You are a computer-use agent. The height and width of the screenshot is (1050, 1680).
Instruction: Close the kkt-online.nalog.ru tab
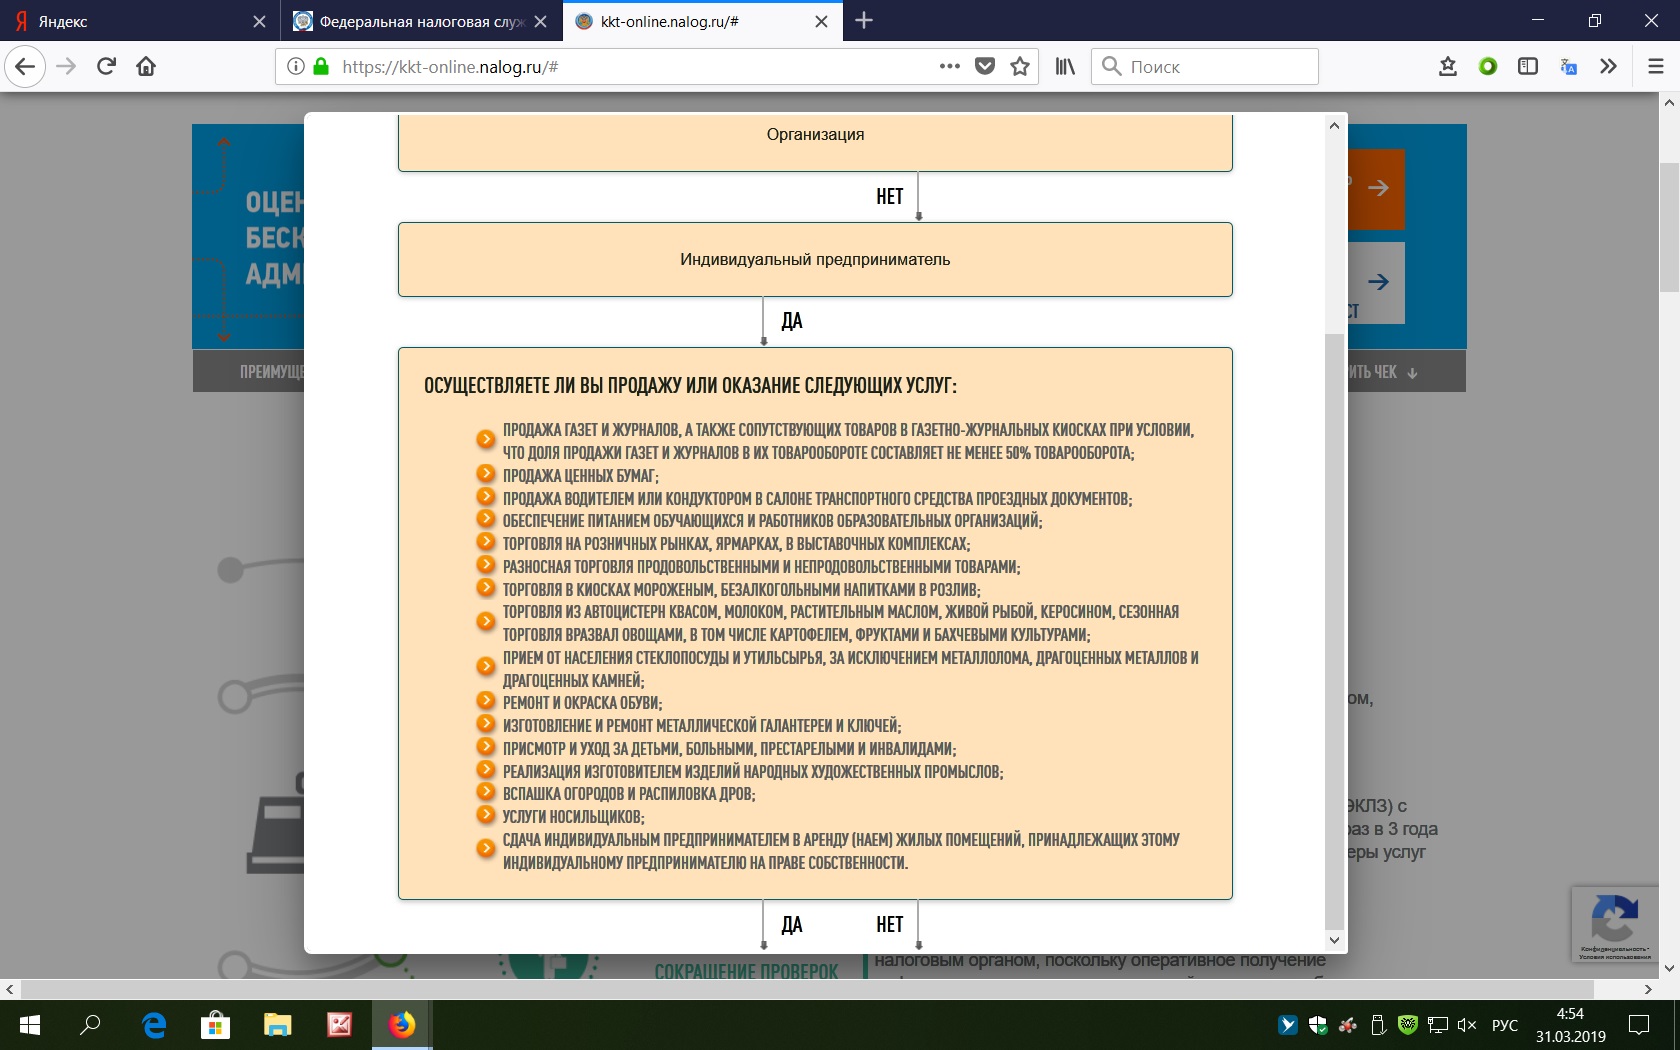(821, 21)
